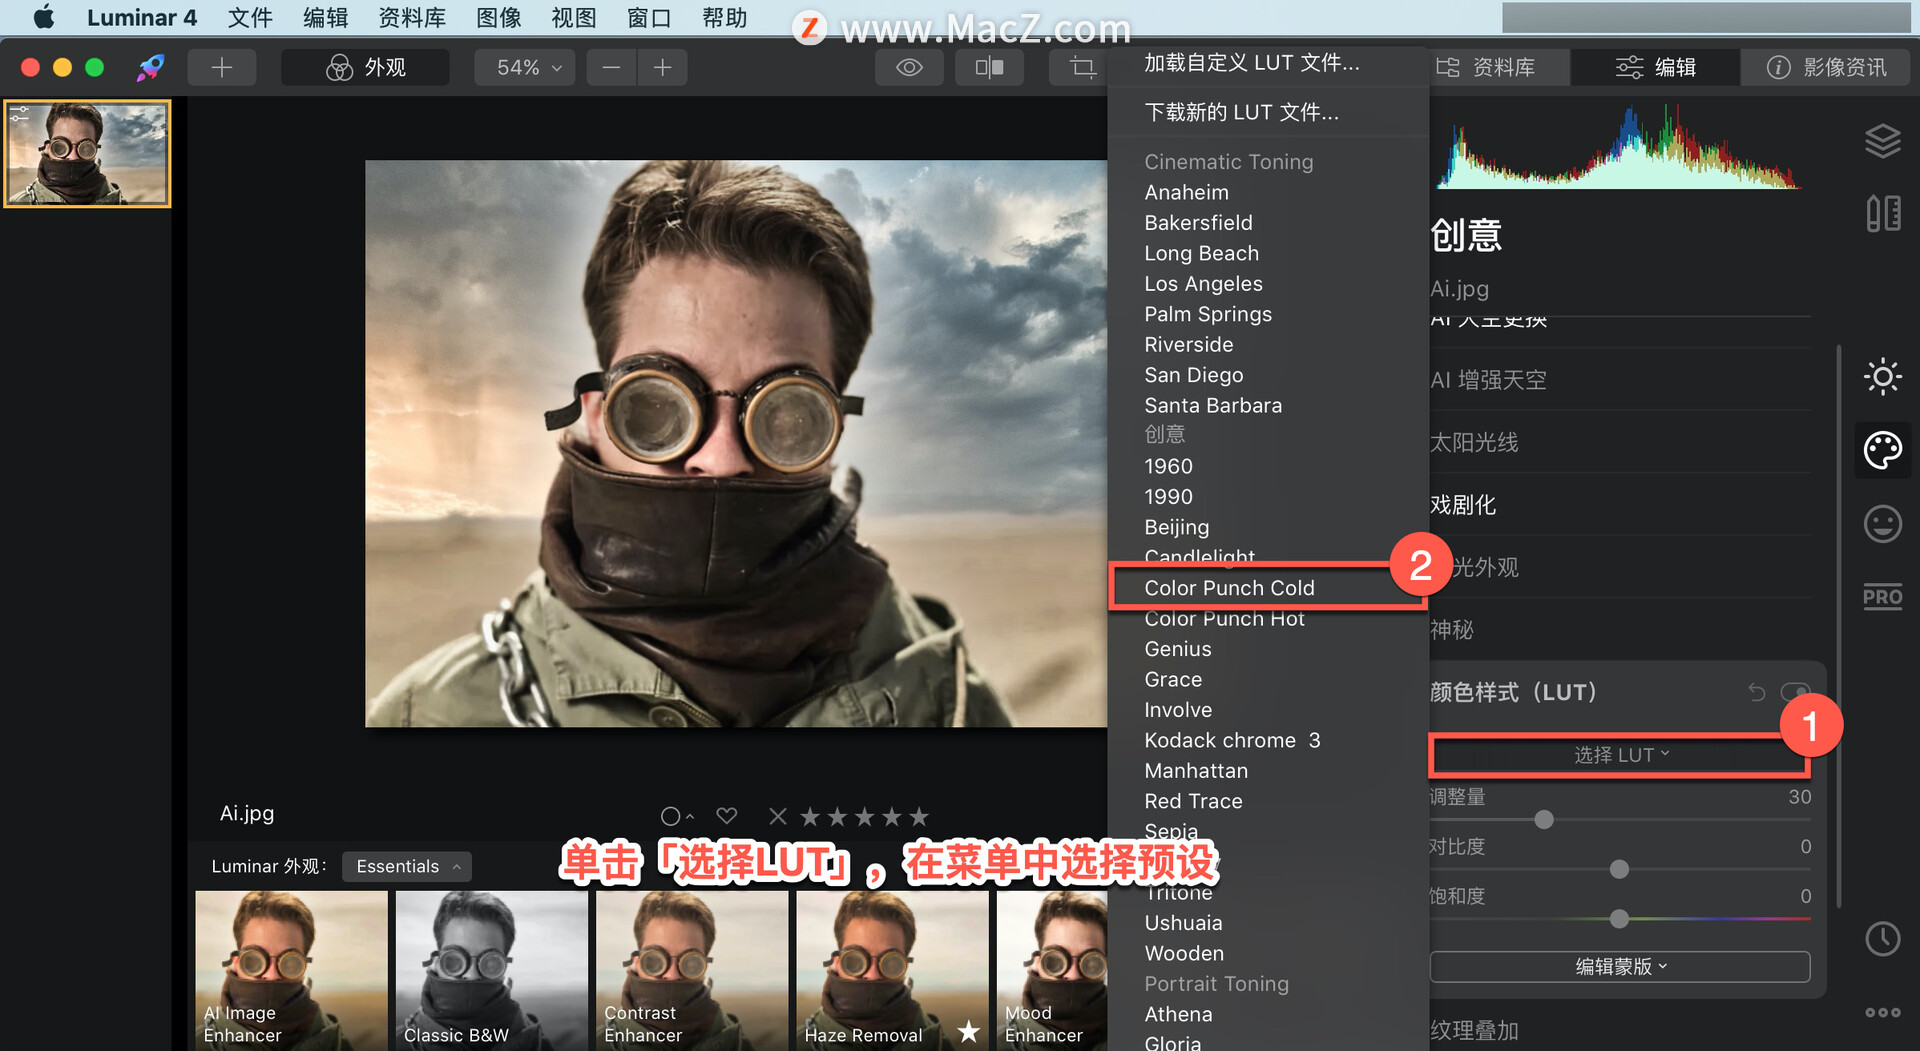This screenshot has height=1051, width=1920.
Task: Click the three-dots more options icon
Action: (x=1882, y=1013)
